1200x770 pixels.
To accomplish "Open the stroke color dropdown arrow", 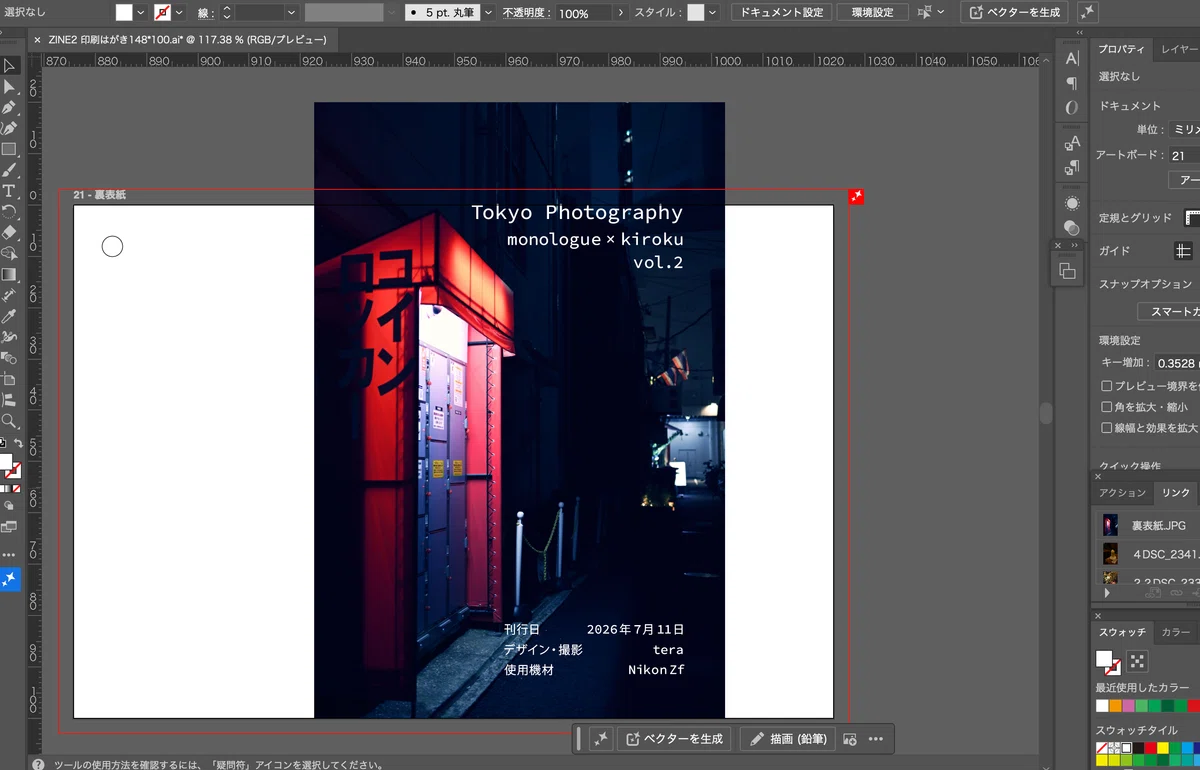I will click(179, 13).
